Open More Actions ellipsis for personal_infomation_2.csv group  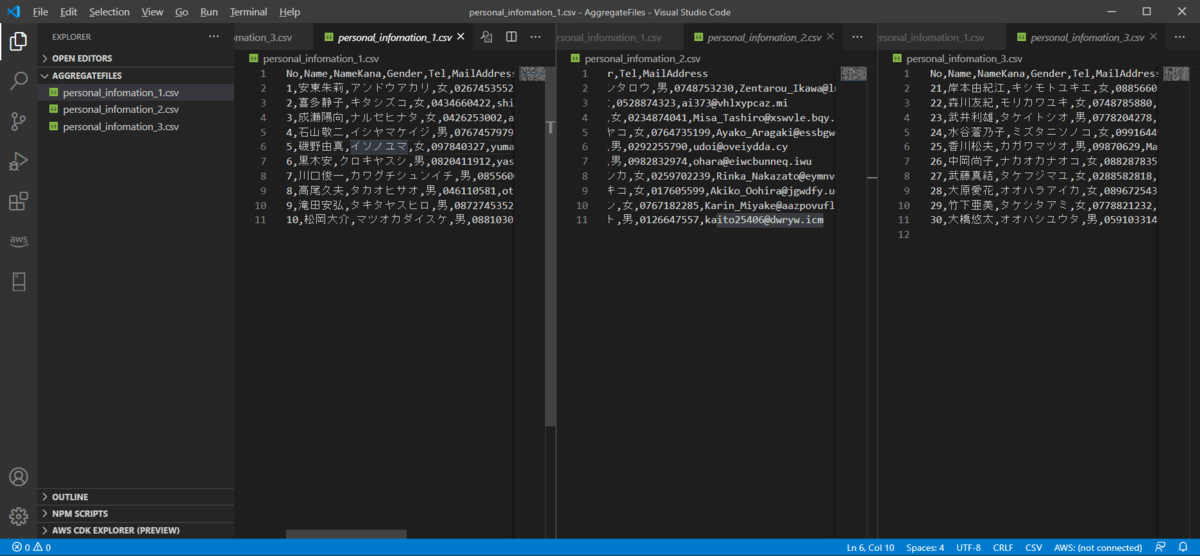point(857,37)
